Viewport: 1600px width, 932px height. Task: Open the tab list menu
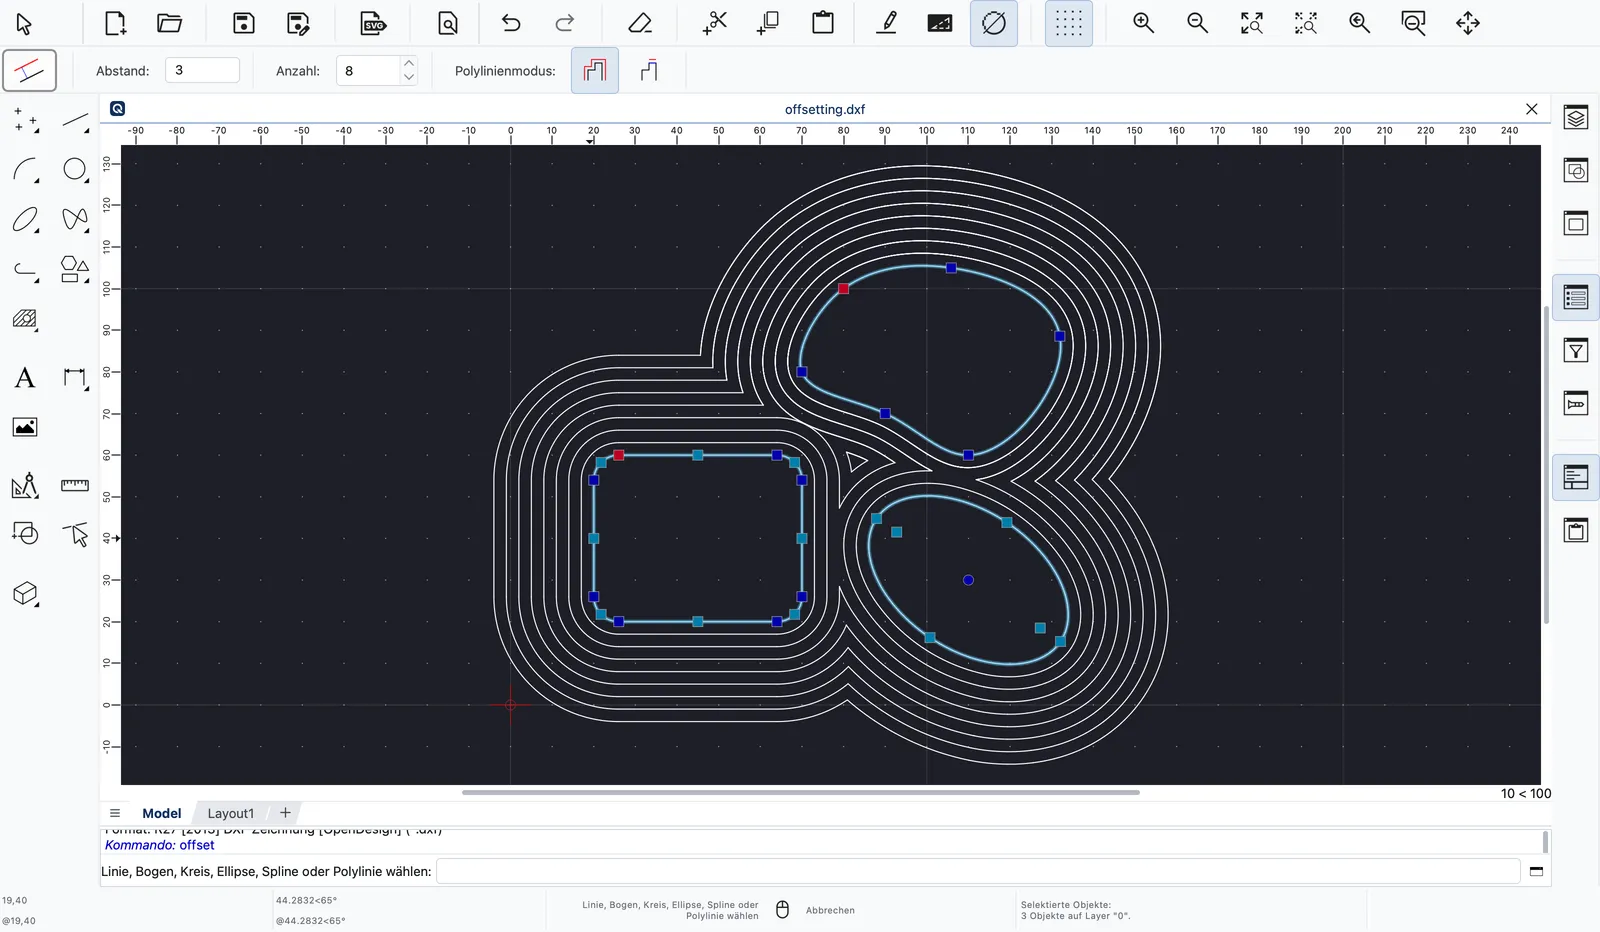[x=115, y=813]
